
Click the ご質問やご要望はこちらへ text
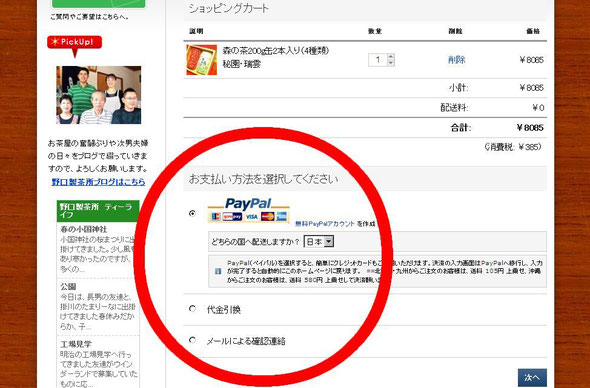coord(90,17)
